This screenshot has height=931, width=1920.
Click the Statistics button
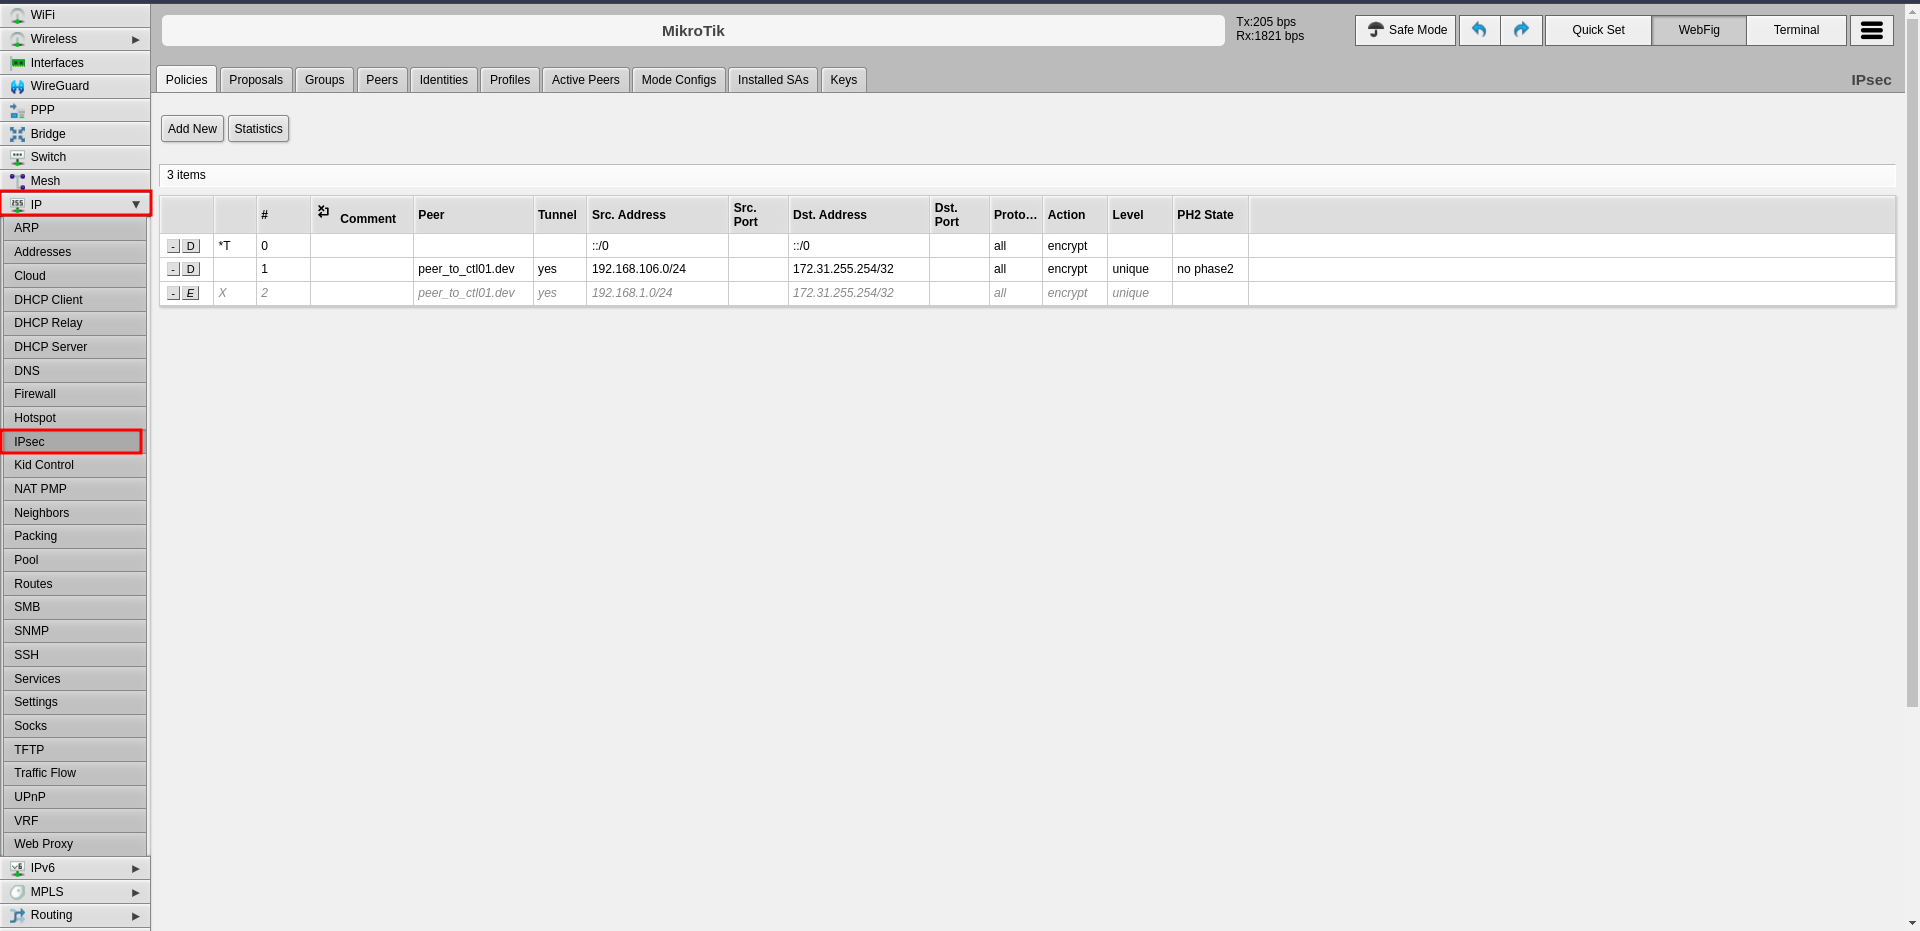click(258, 129)
